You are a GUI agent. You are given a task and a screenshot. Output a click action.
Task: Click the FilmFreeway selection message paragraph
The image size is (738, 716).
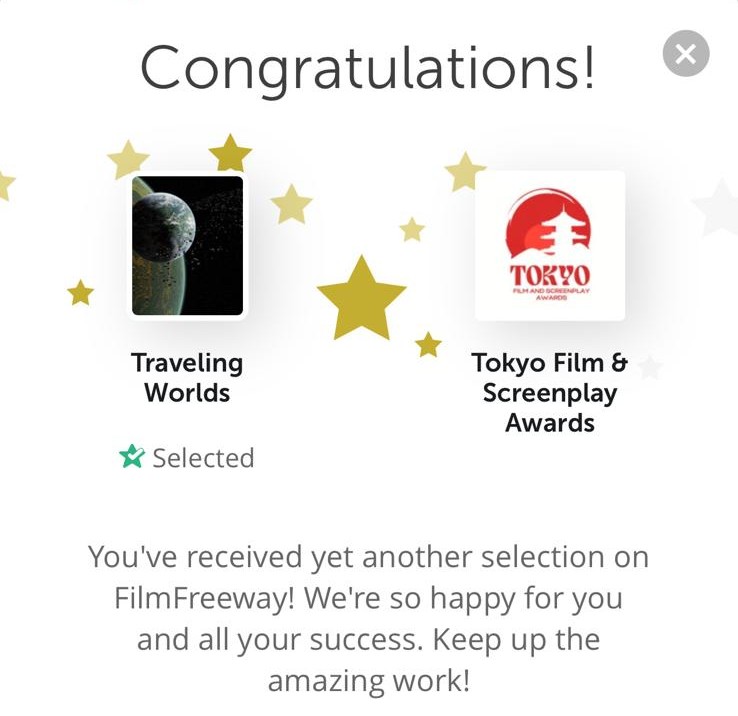[x=368, y=618]
